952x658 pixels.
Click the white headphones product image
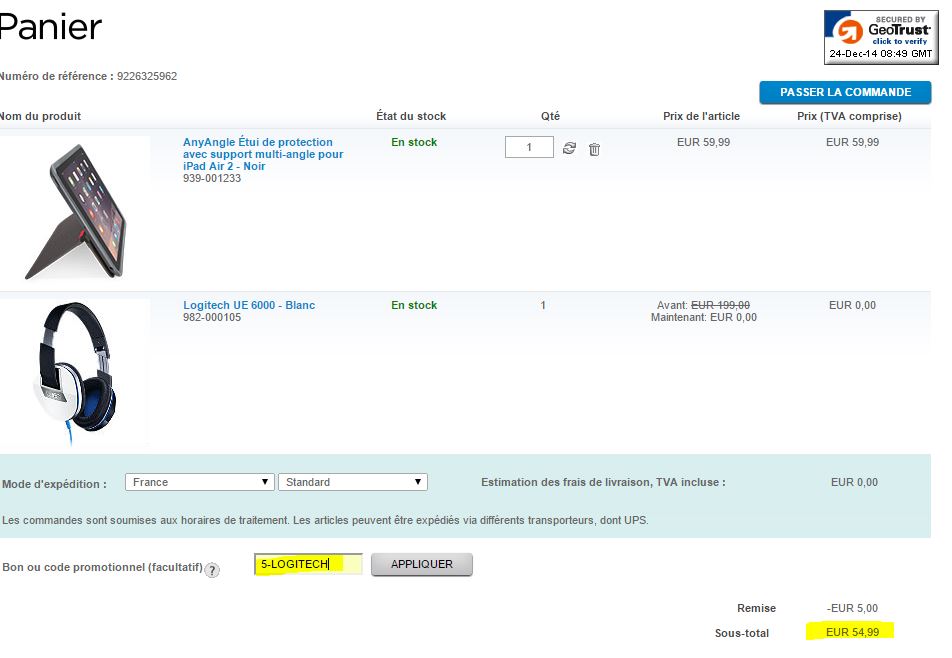pos(75,371)
